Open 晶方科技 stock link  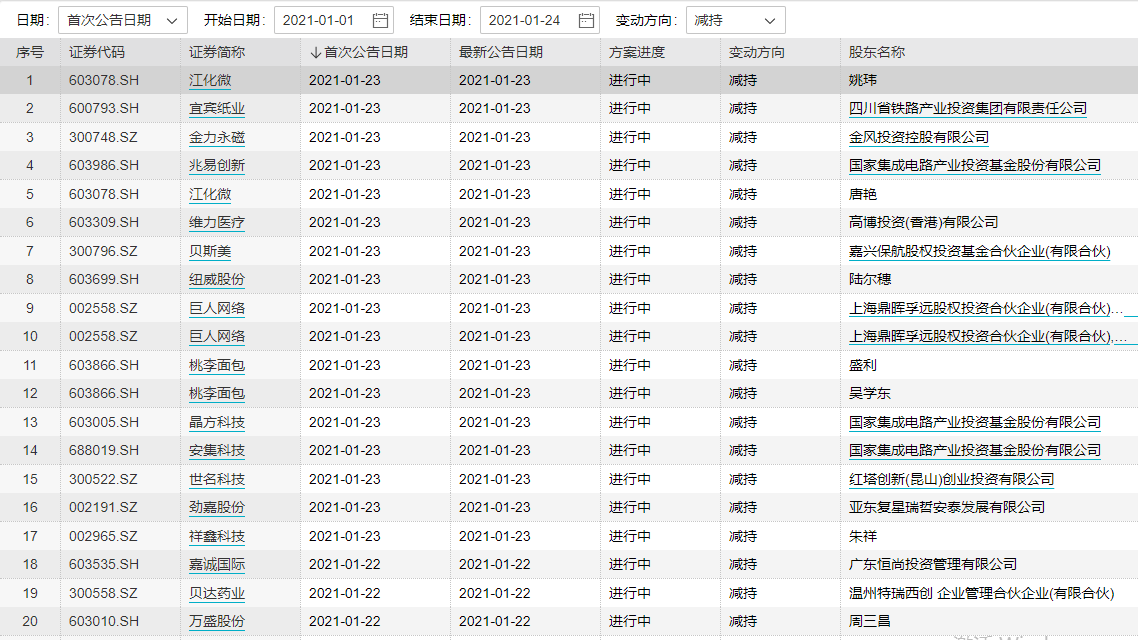[x=217, y=422]
